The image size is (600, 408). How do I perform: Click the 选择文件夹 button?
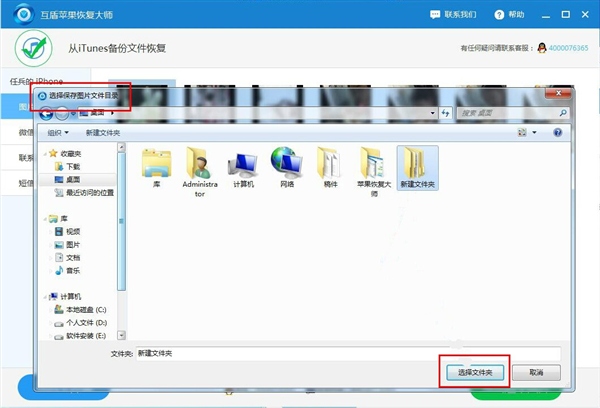[475, 372]
